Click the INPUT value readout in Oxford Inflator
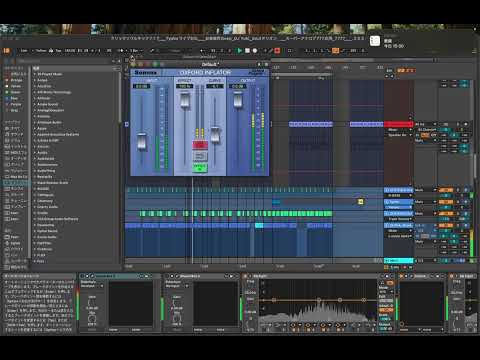 pos(142,86)
